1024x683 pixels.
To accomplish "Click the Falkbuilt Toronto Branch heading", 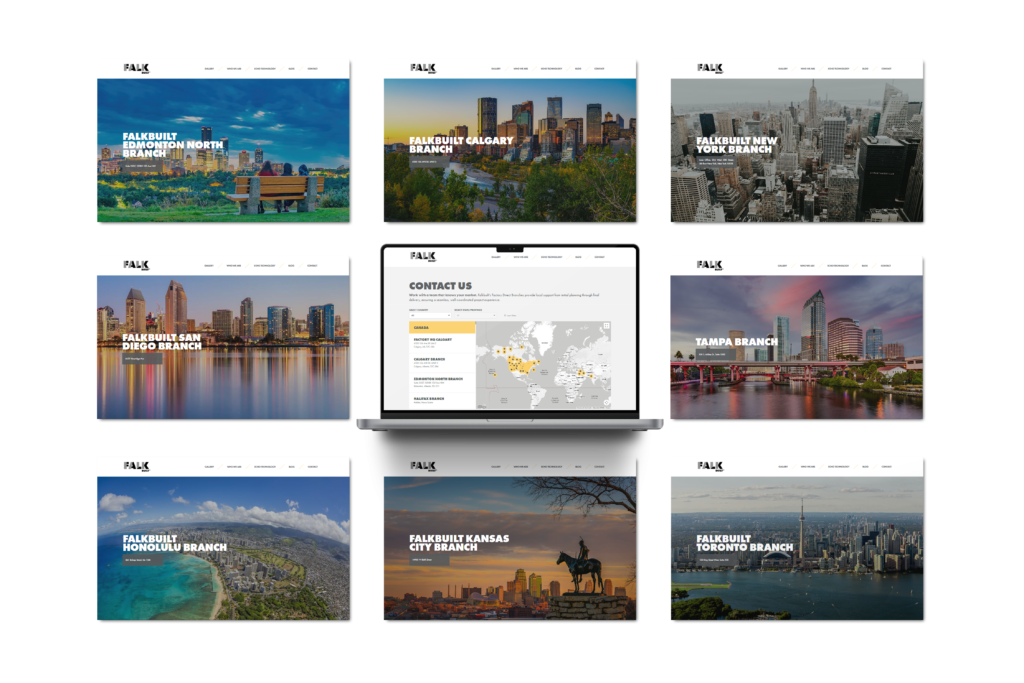I will pos(744,543).
